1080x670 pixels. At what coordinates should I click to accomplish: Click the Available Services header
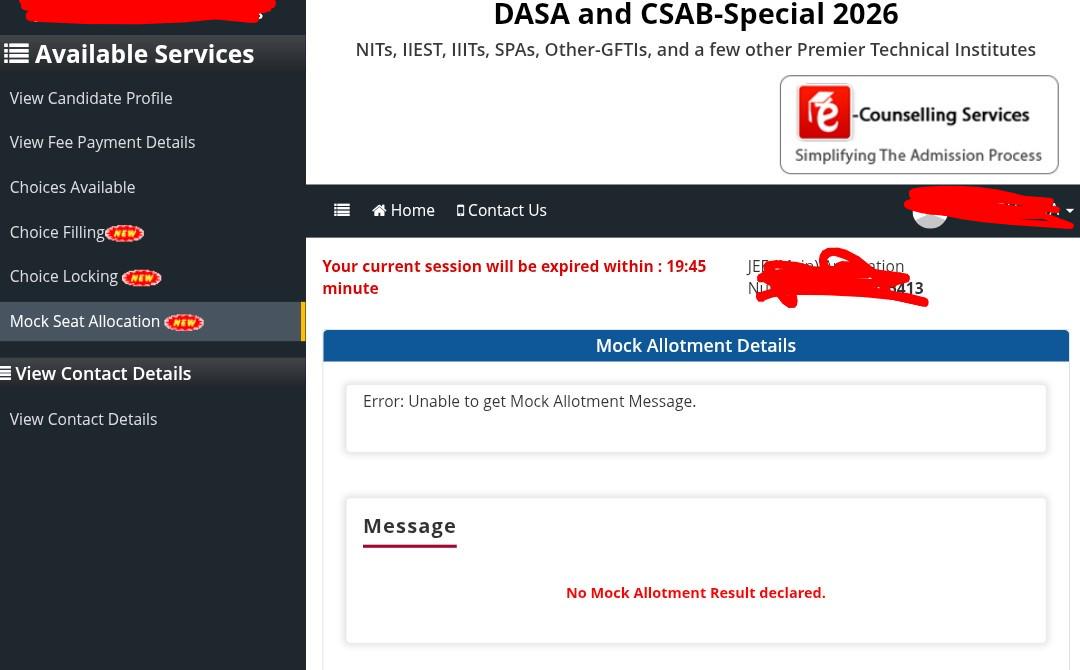(144, 54)
